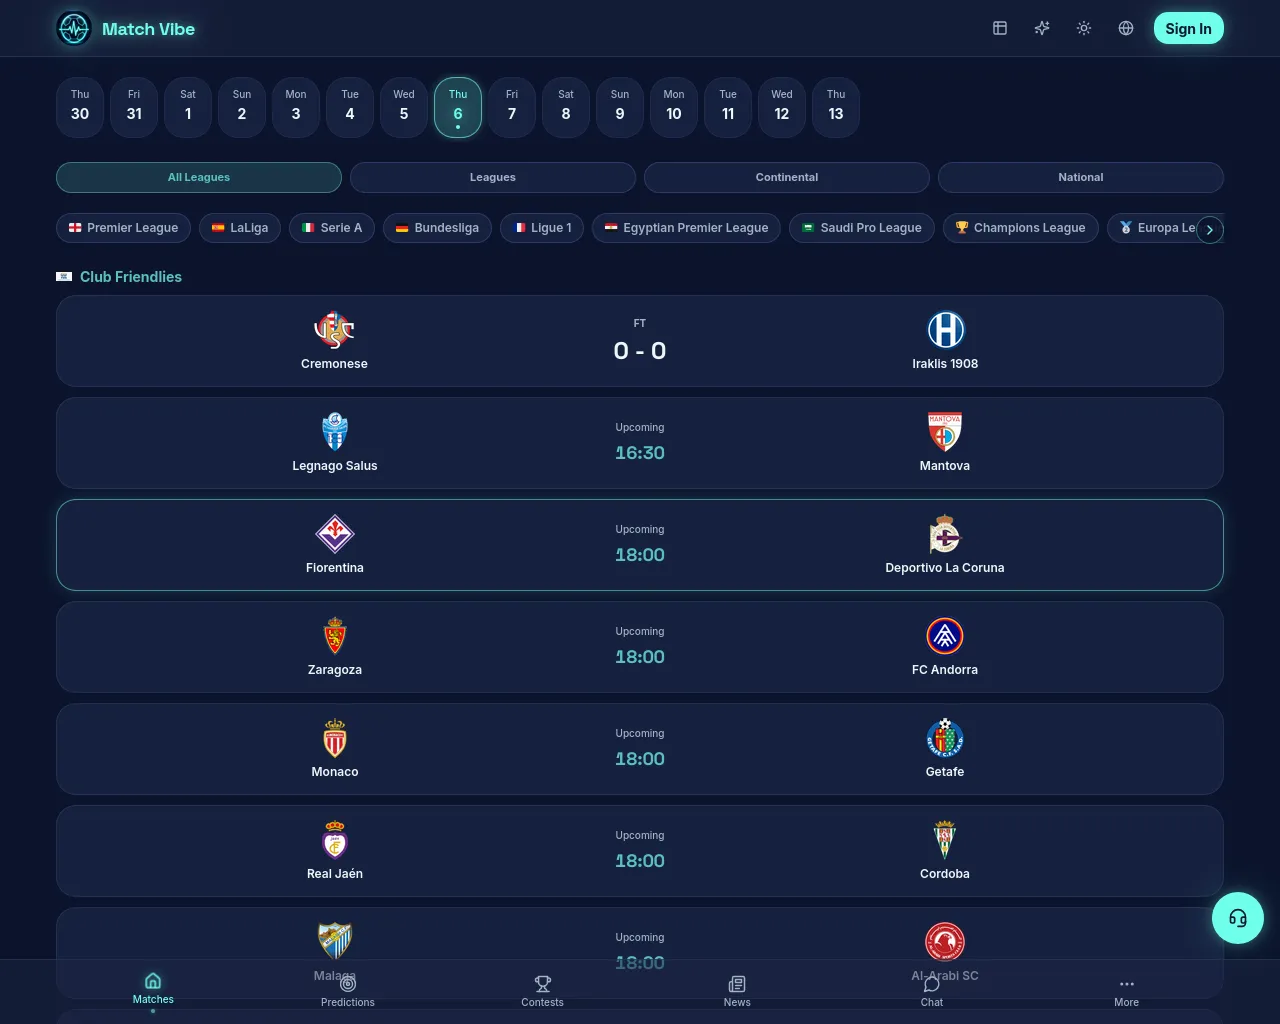Screen dimensions: 1280x1024
Task: Go to News in bottom navigation
Action: pos(737,992)
